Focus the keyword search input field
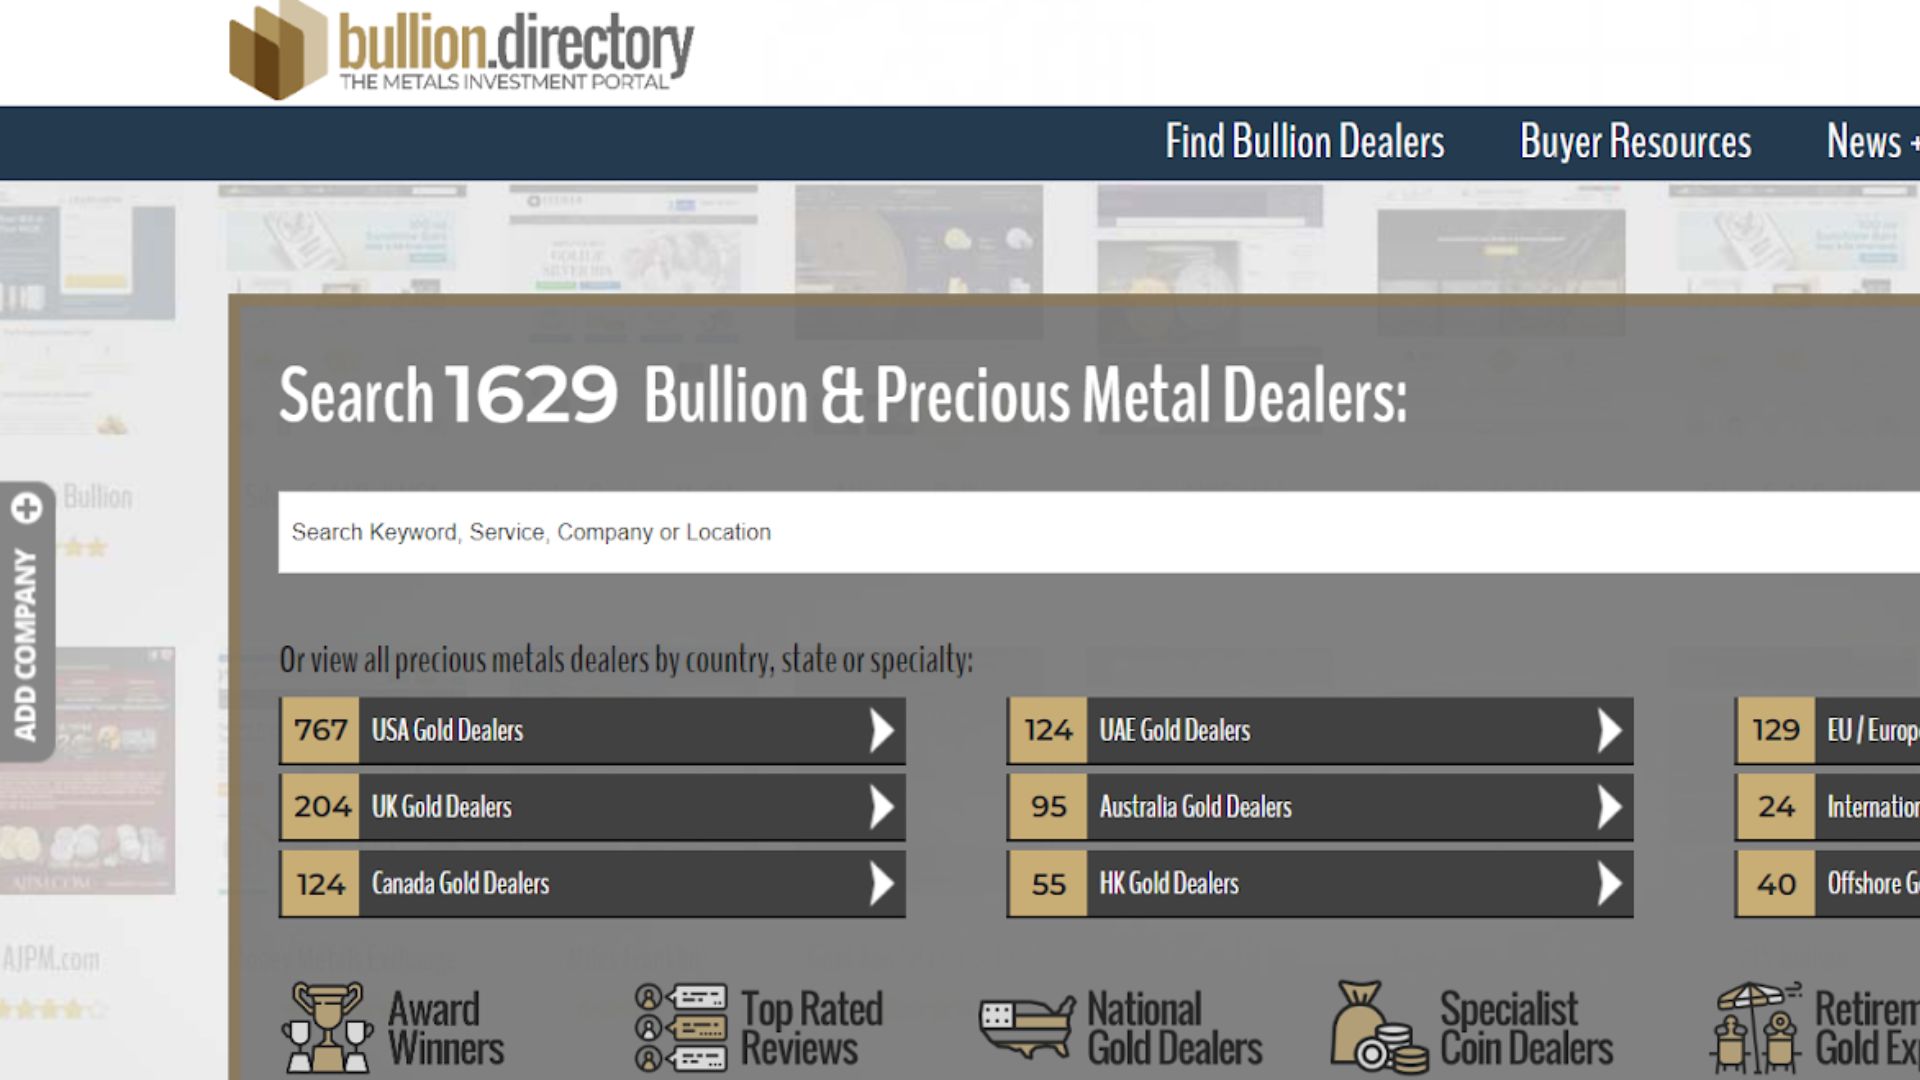 tap(1099, 532)
